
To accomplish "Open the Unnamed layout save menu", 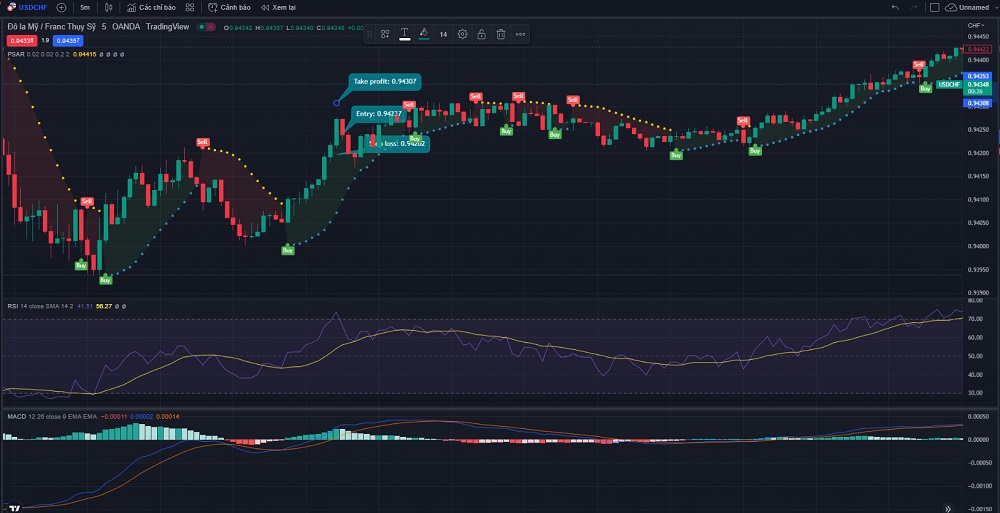I will [967, 8].
